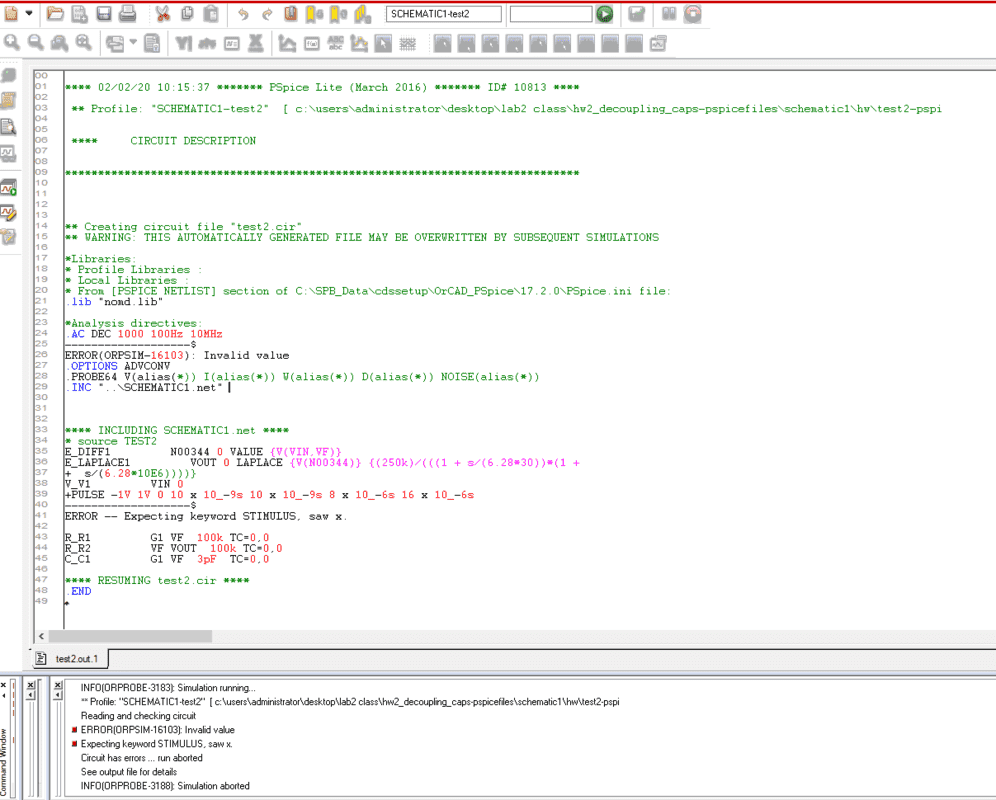Click the Run simulation sidebar icon
Viewport: 996px width, 800px height.
tap(9, 187)
